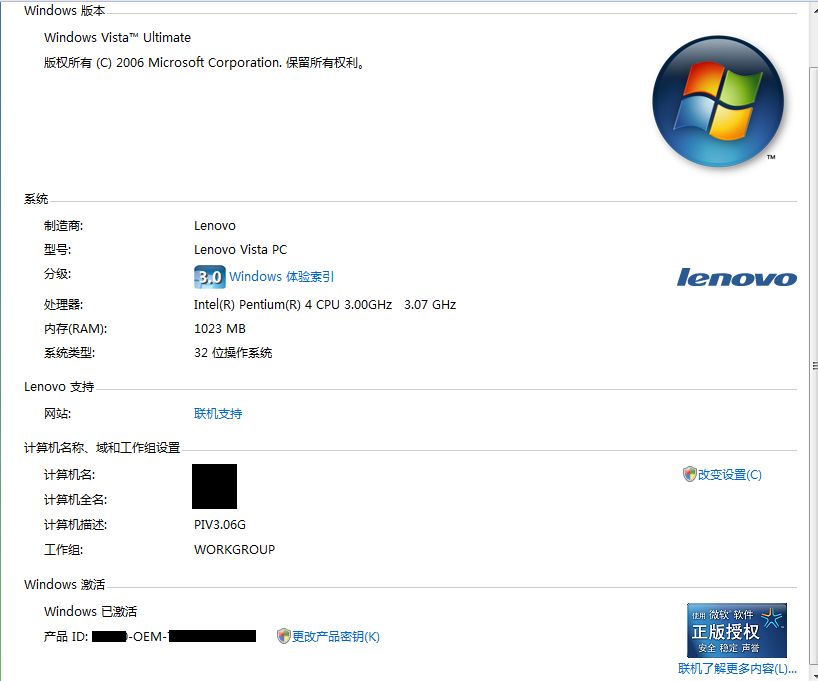Click the 处理器 label
This screenshot has height=681, width=818.
click(64, 305)
